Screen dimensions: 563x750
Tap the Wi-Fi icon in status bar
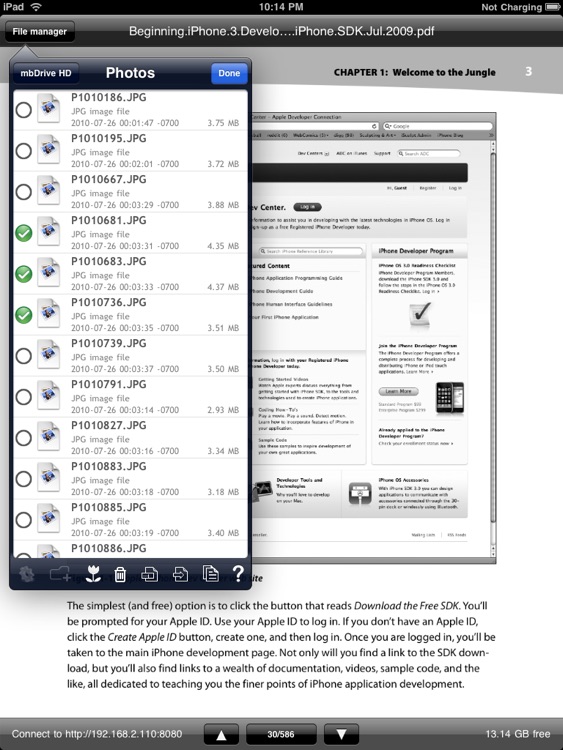coord(35,7)
